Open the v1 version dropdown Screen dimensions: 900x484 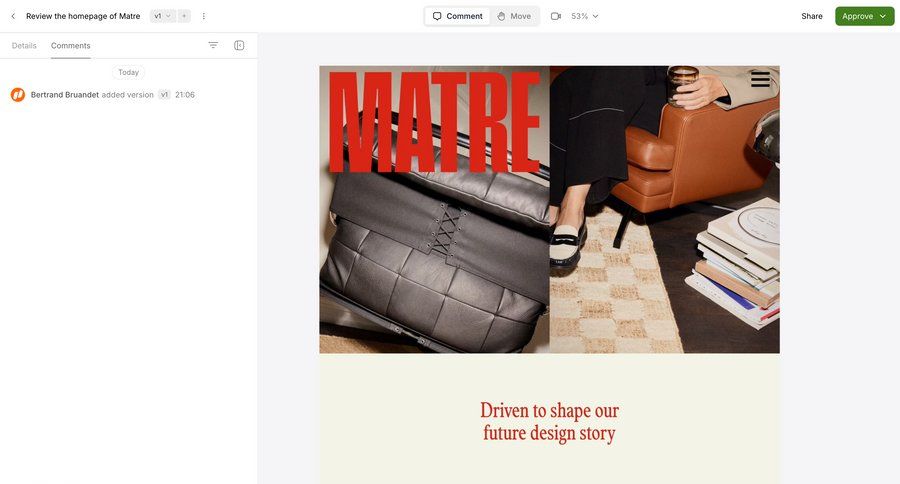162,16
